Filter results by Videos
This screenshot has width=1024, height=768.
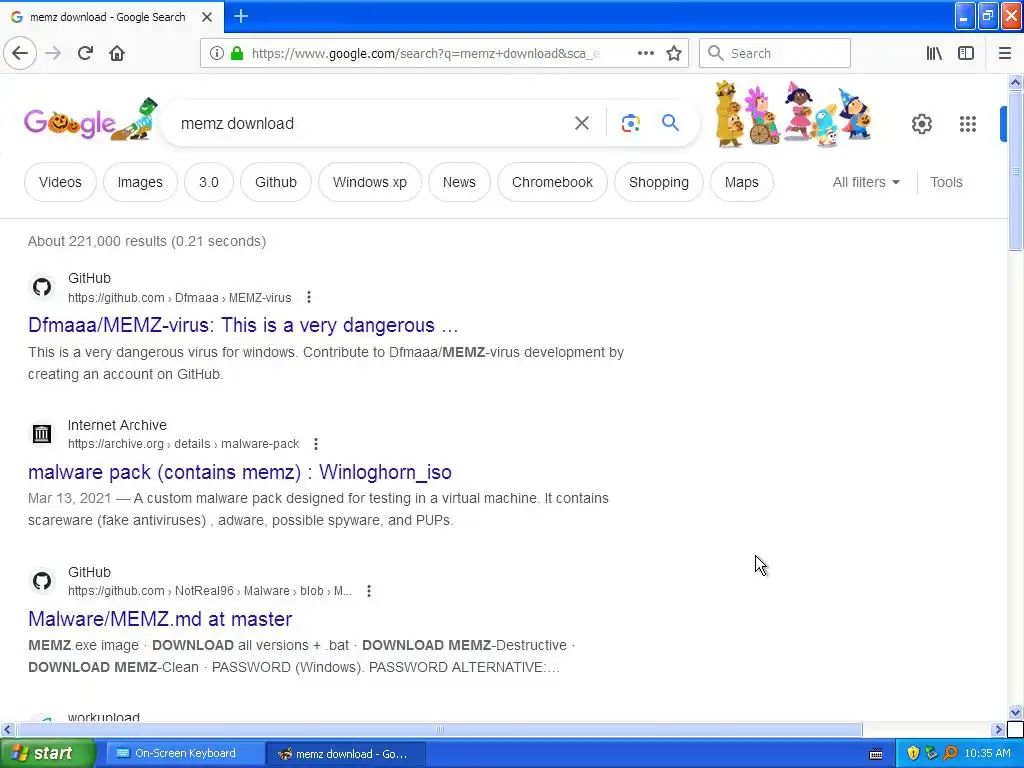pyautogui.click(x=60, y=182)
